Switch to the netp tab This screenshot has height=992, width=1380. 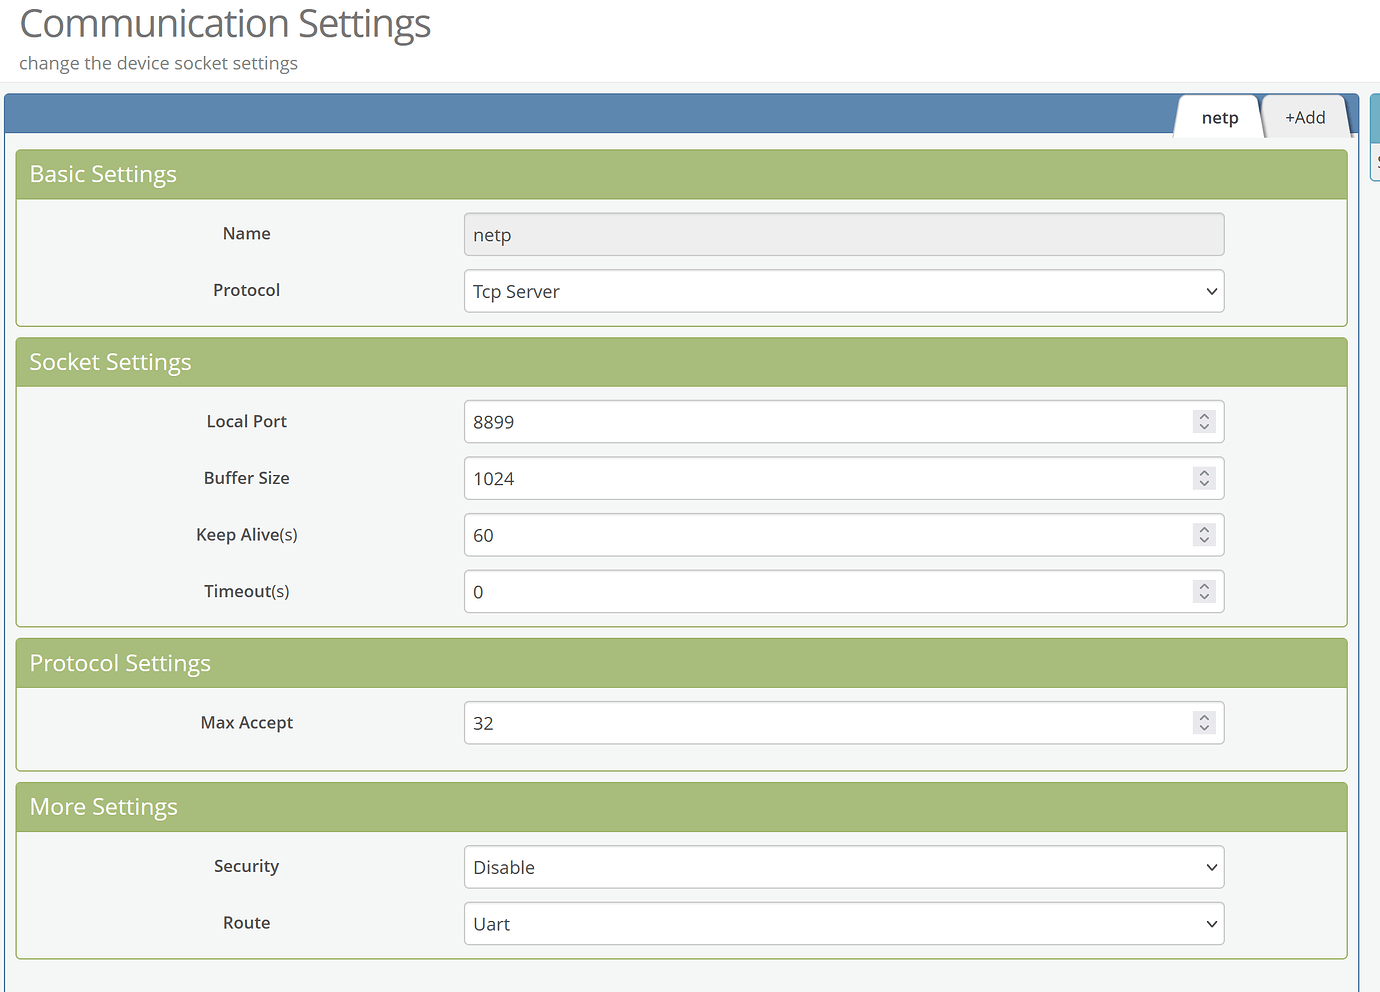coord(1218,117)
